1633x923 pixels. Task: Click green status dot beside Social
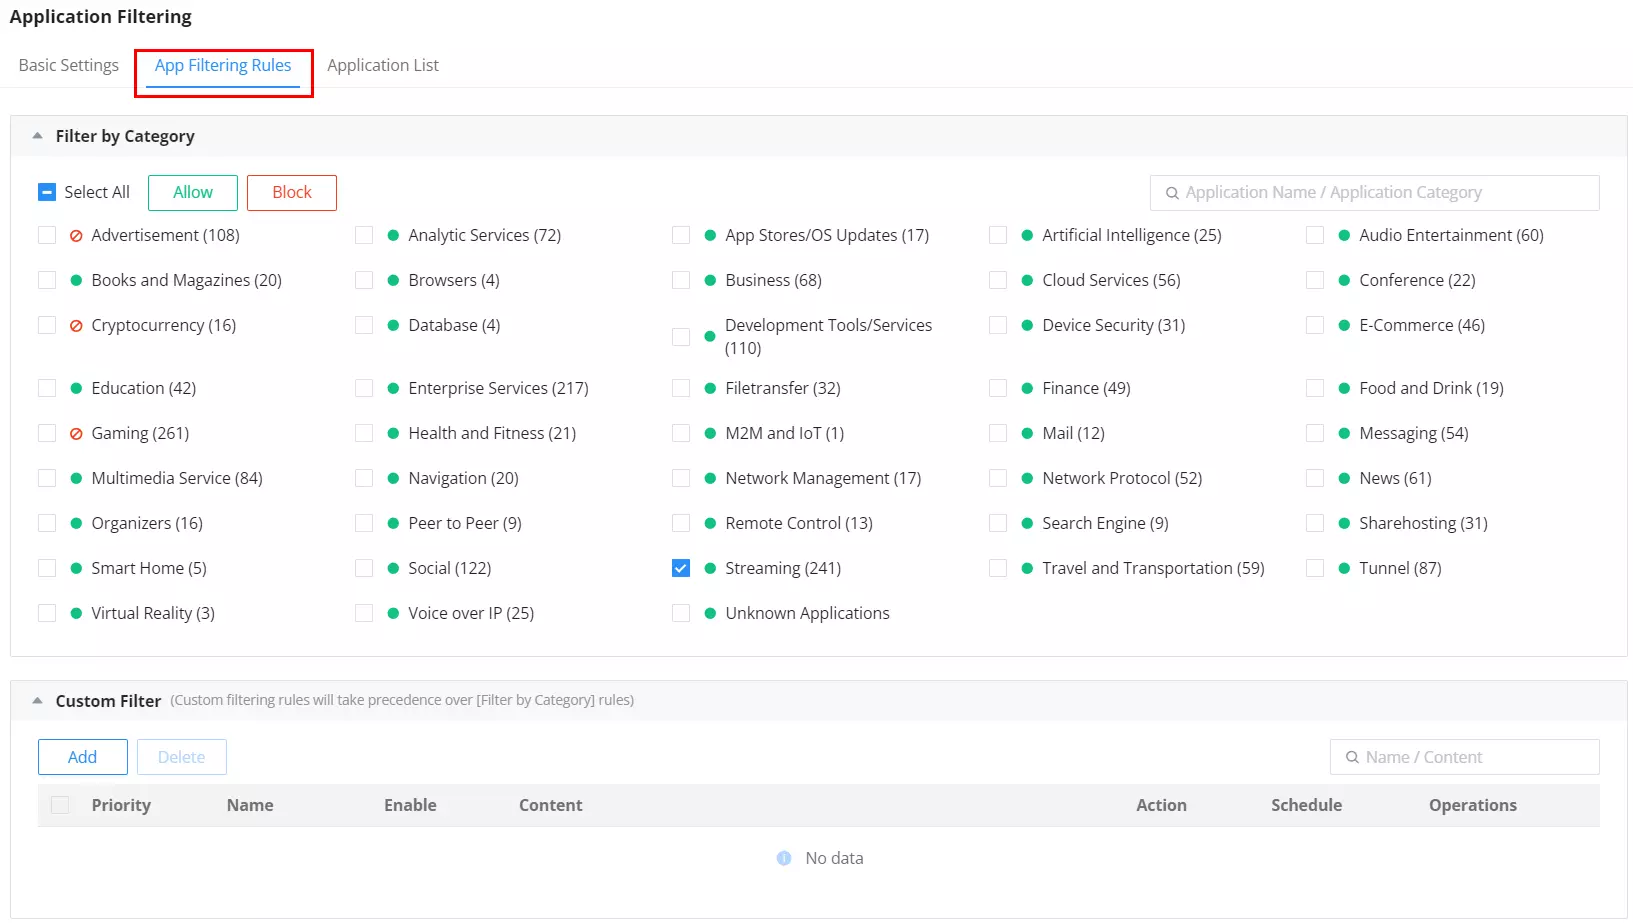tap(393, 569)
